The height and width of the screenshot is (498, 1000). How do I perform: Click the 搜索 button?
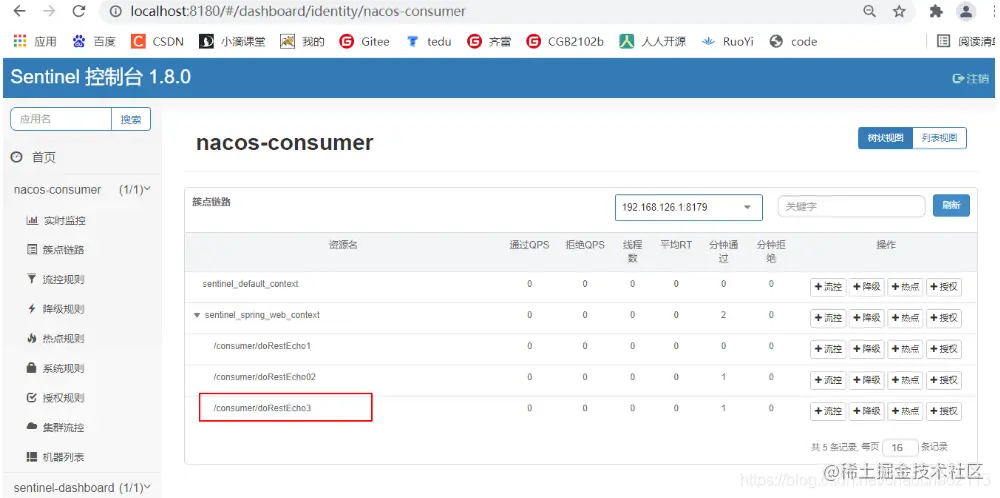tap(131, 119)
